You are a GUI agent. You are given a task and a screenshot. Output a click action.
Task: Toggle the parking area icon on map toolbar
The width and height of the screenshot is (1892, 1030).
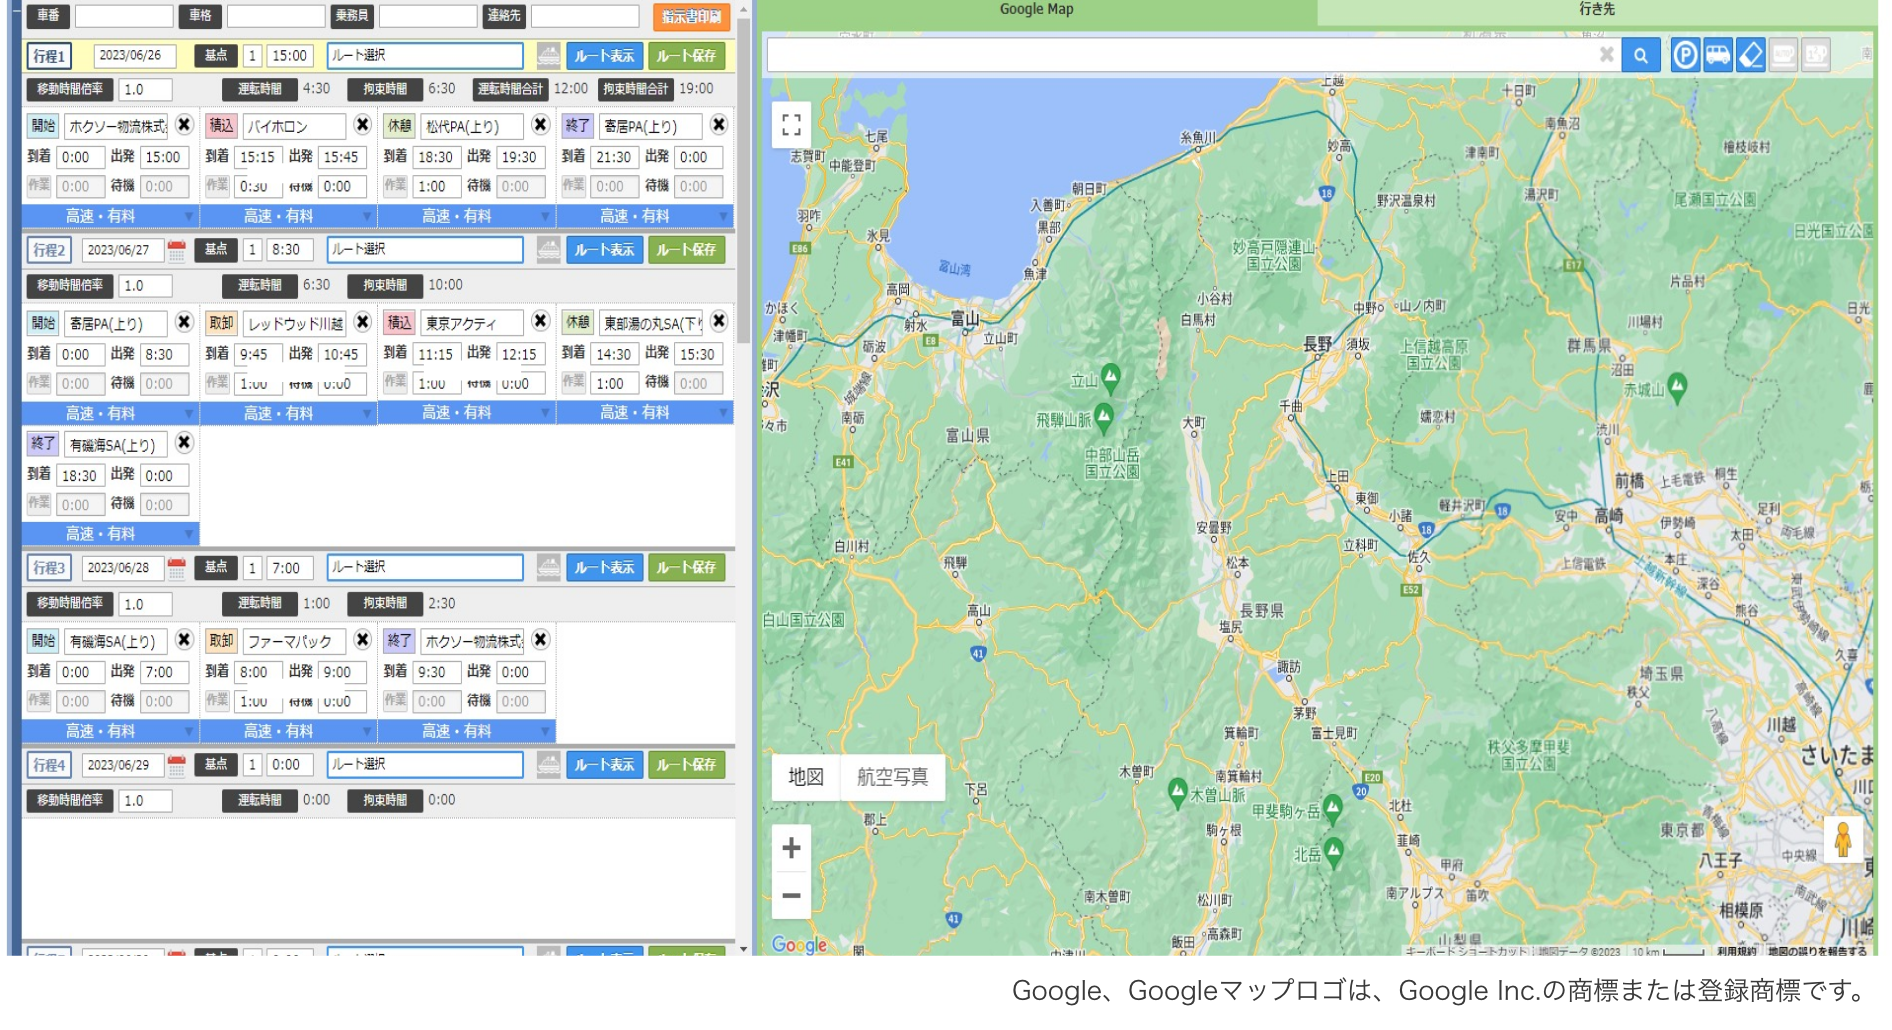(x=1685, y=55)
